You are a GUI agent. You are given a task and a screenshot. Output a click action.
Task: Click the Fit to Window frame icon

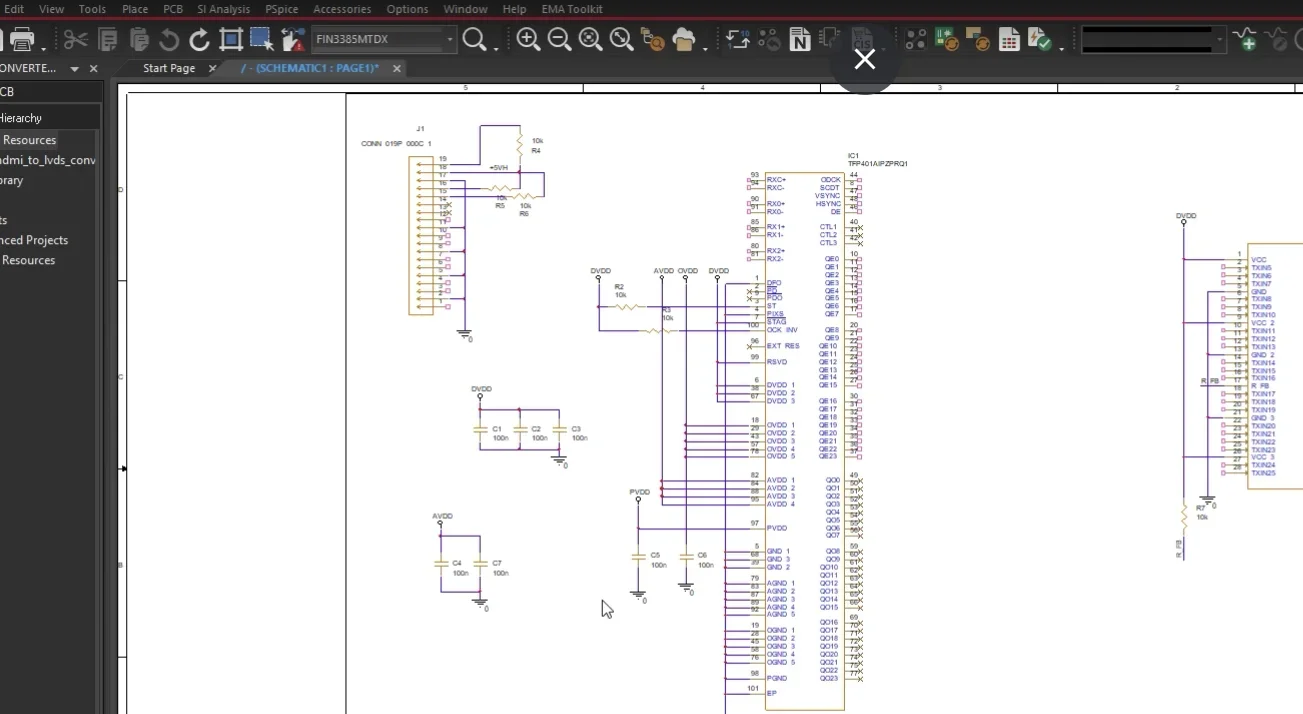pyautogui.click(x=231, y=40)
